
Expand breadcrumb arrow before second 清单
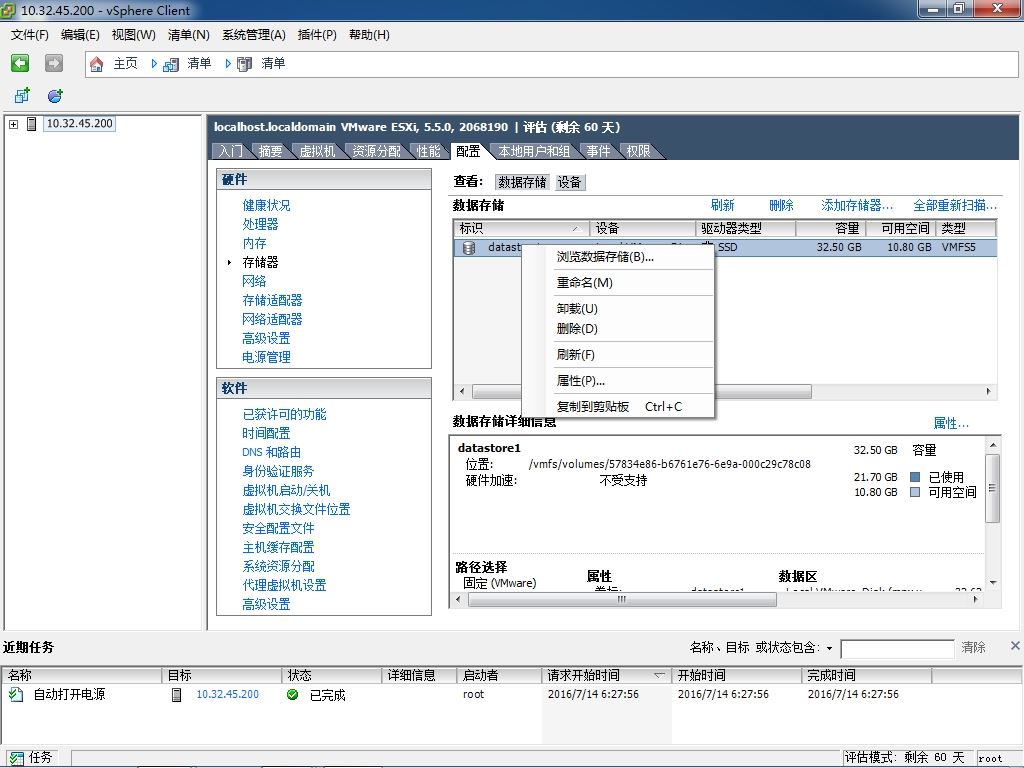pos(228,63)
